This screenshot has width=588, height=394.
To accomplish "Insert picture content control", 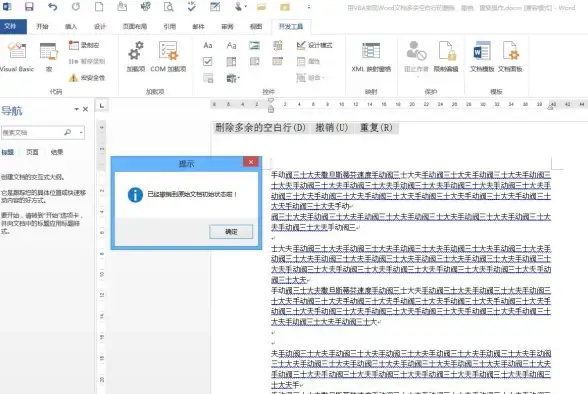I will [255, 45].
